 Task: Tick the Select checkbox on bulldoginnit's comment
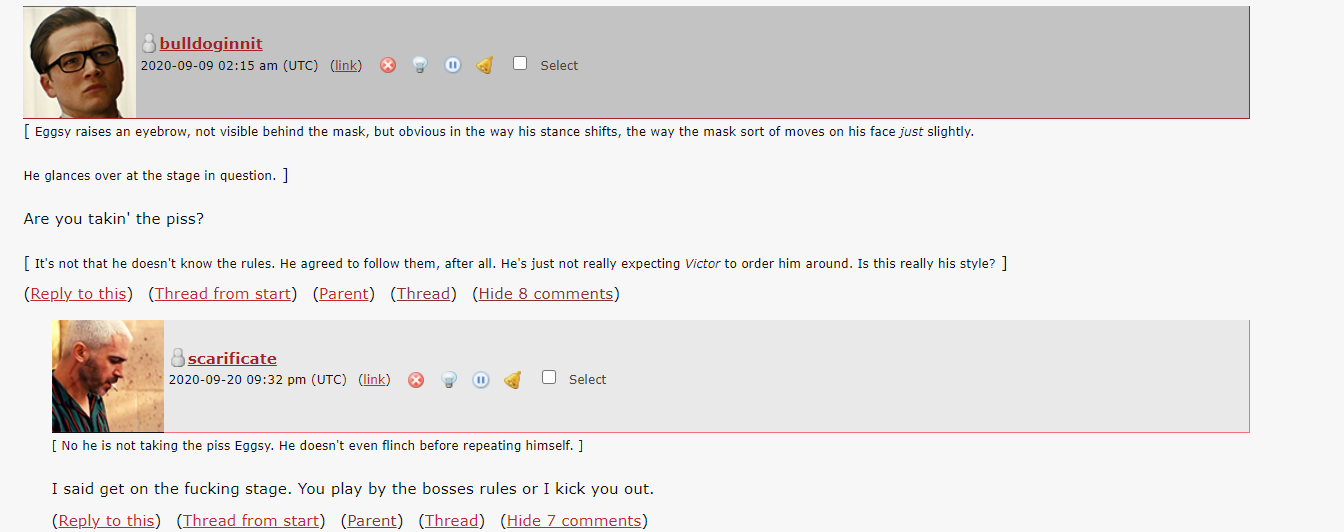point(520,63)
